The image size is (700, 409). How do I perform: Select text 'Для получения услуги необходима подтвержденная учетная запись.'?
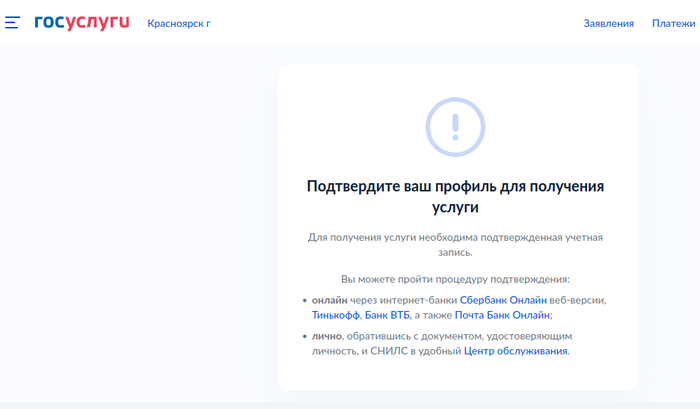455,245
